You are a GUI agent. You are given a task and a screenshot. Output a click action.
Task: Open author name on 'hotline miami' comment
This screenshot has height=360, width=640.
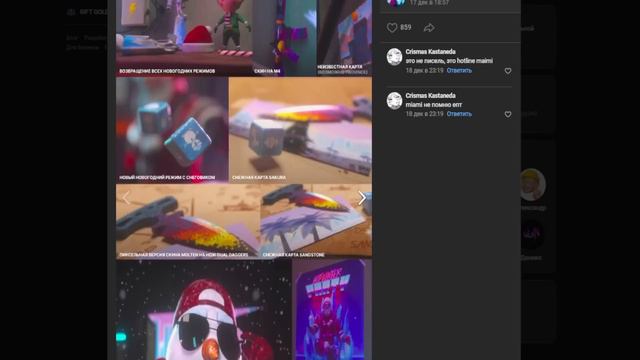[x=430, y=51]
